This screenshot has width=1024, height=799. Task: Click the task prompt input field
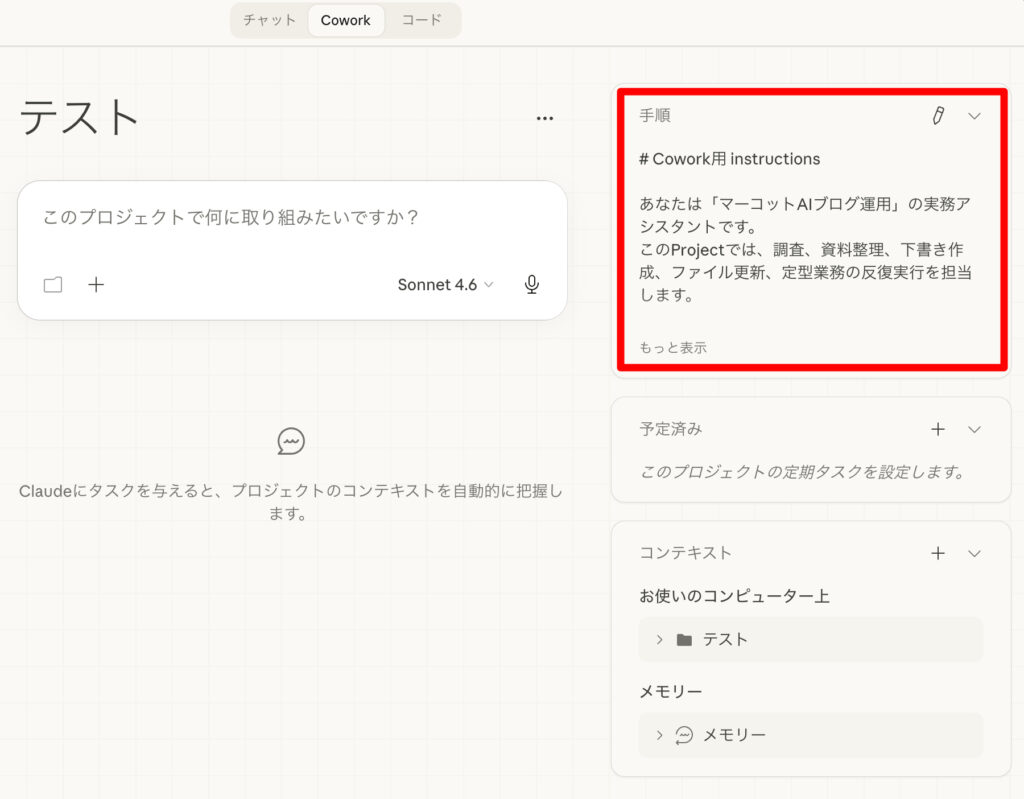tap(292, 217)
